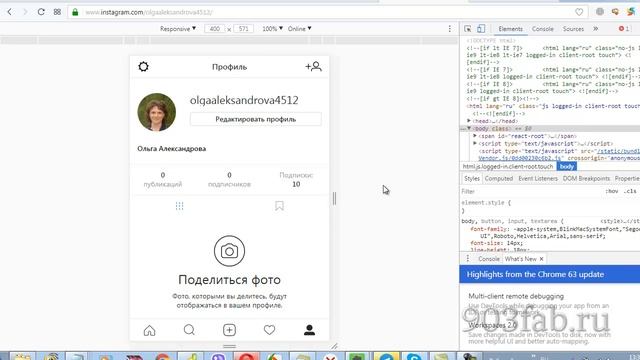Open Instagram settings gear icon
Image resolution: width=640 pixels, height=360 pixels.
(x=143, y=67)
